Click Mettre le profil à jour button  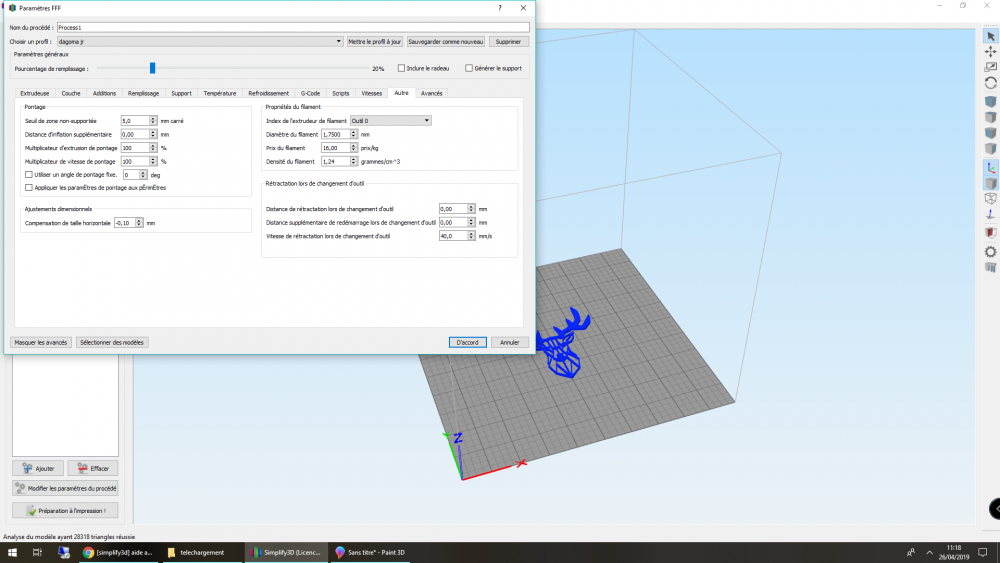tap(374, 41)
